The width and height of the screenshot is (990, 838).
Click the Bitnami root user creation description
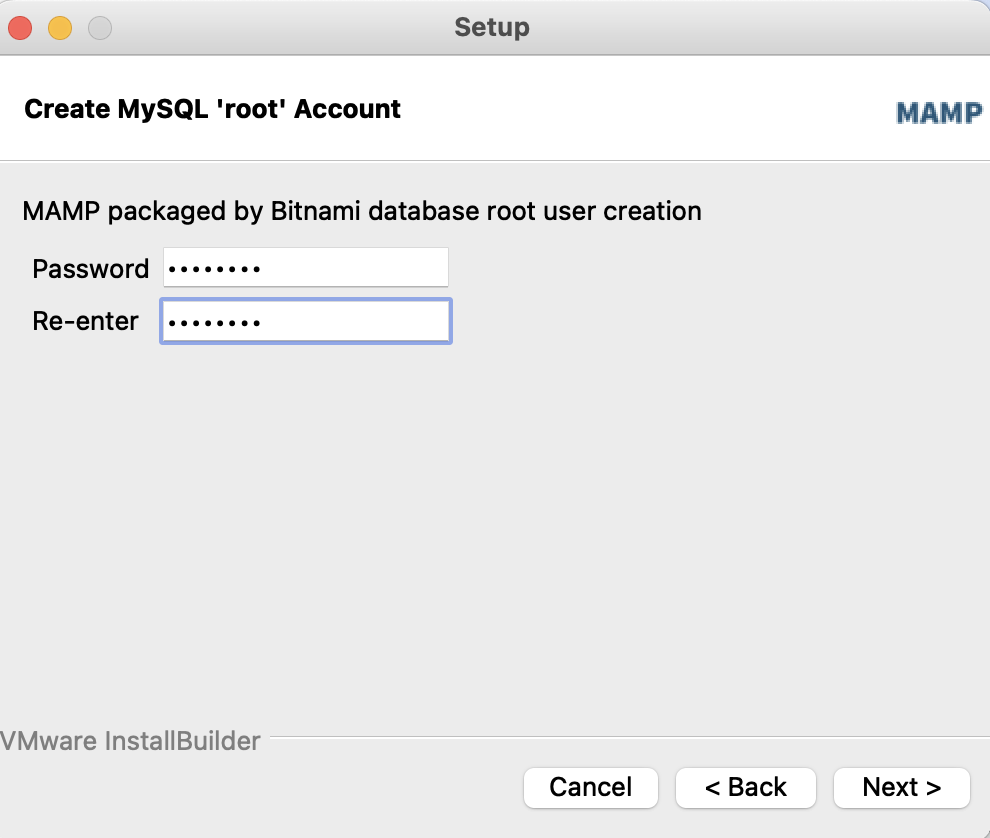[x=360, y=211]
